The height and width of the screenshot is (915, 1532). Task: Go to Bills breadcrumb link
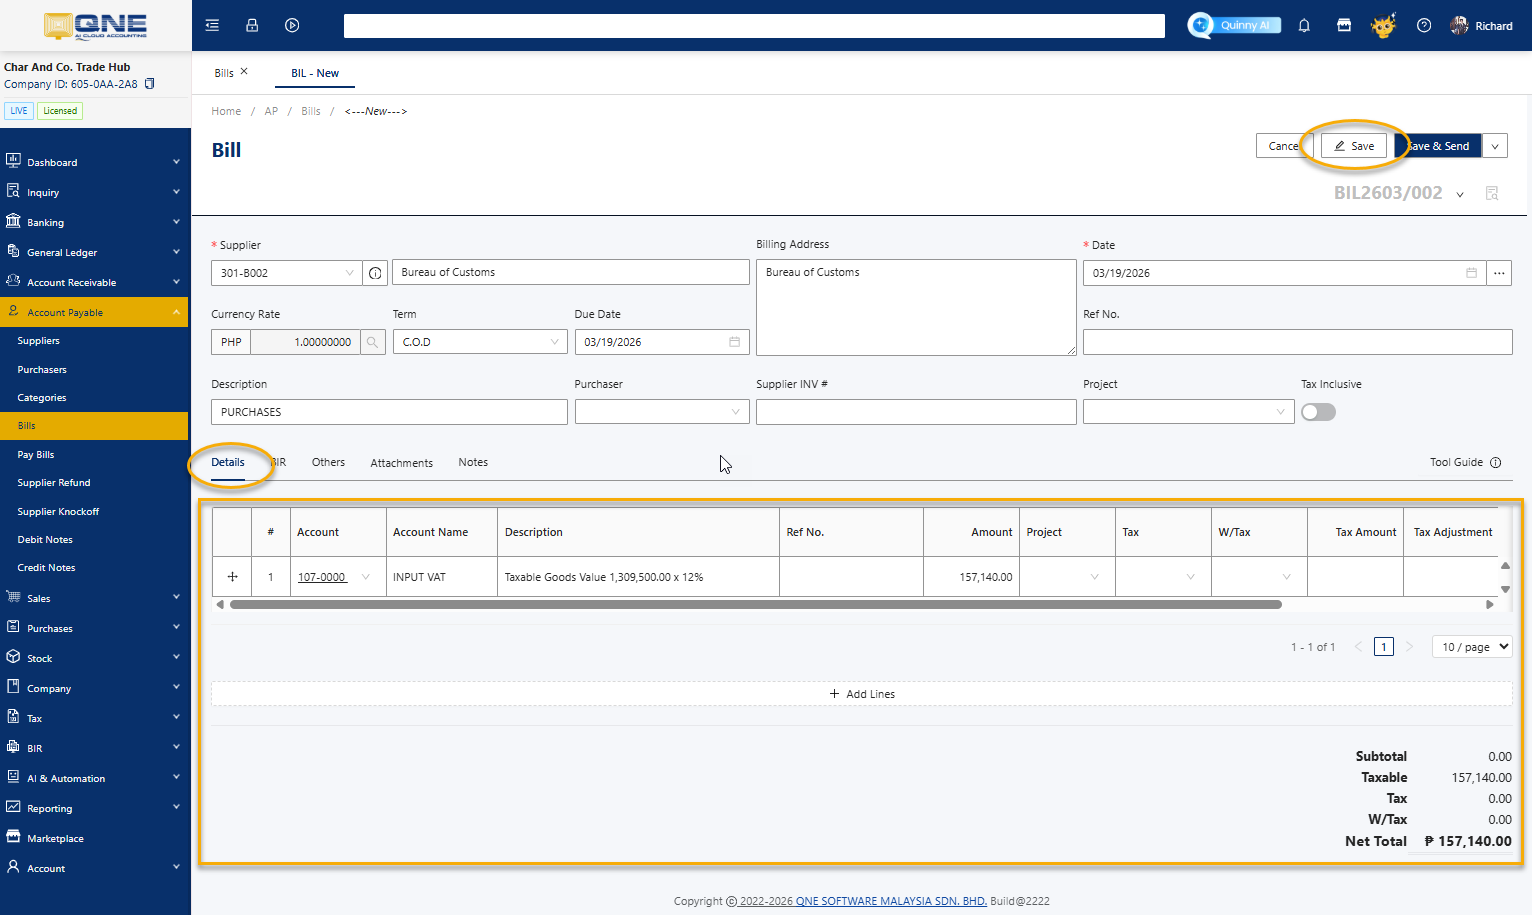click(311, 111)
